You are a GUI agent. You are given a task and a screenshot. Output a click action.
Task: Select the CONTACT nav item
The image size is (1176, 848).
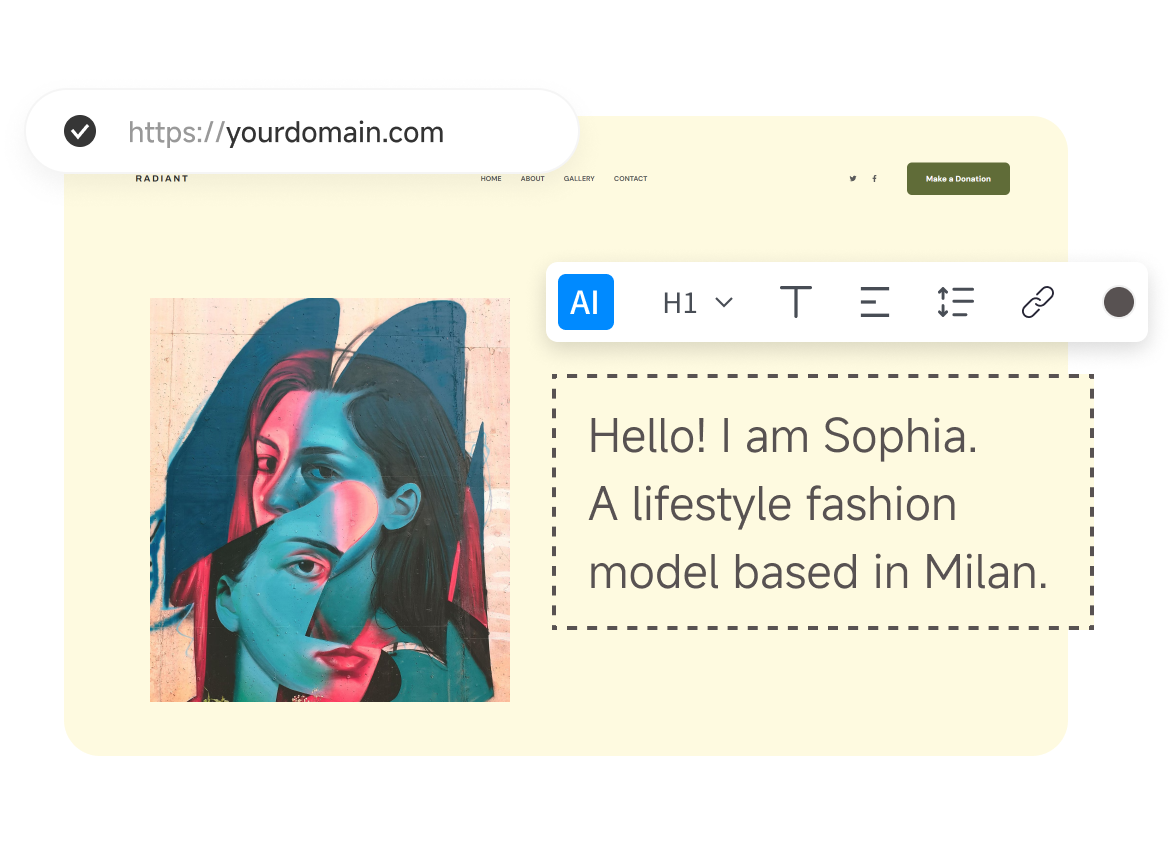630,179
